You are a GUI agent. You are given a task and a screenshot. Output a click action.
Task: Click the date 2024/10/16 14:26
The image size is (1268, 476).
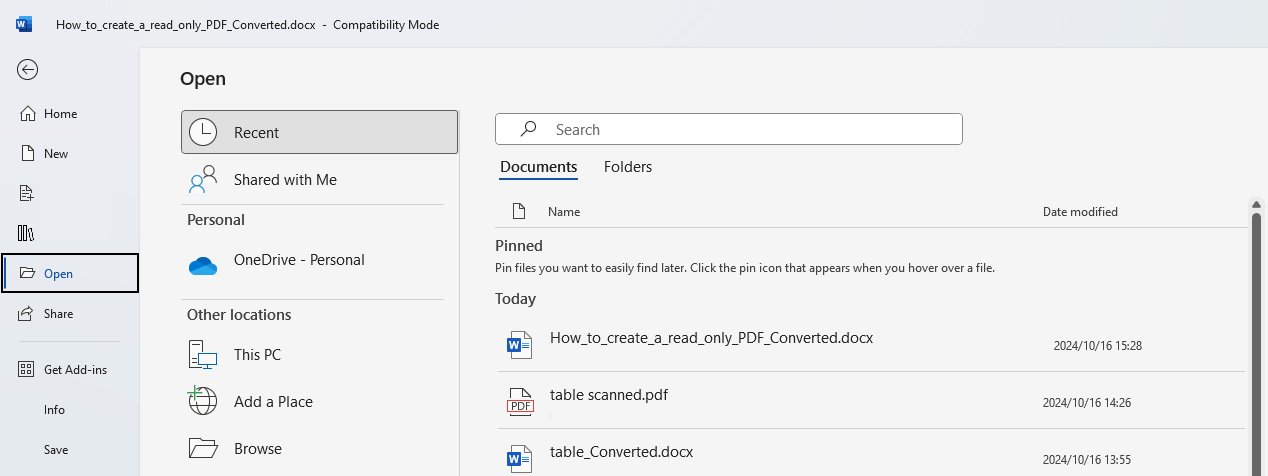tap(1086, 403)
